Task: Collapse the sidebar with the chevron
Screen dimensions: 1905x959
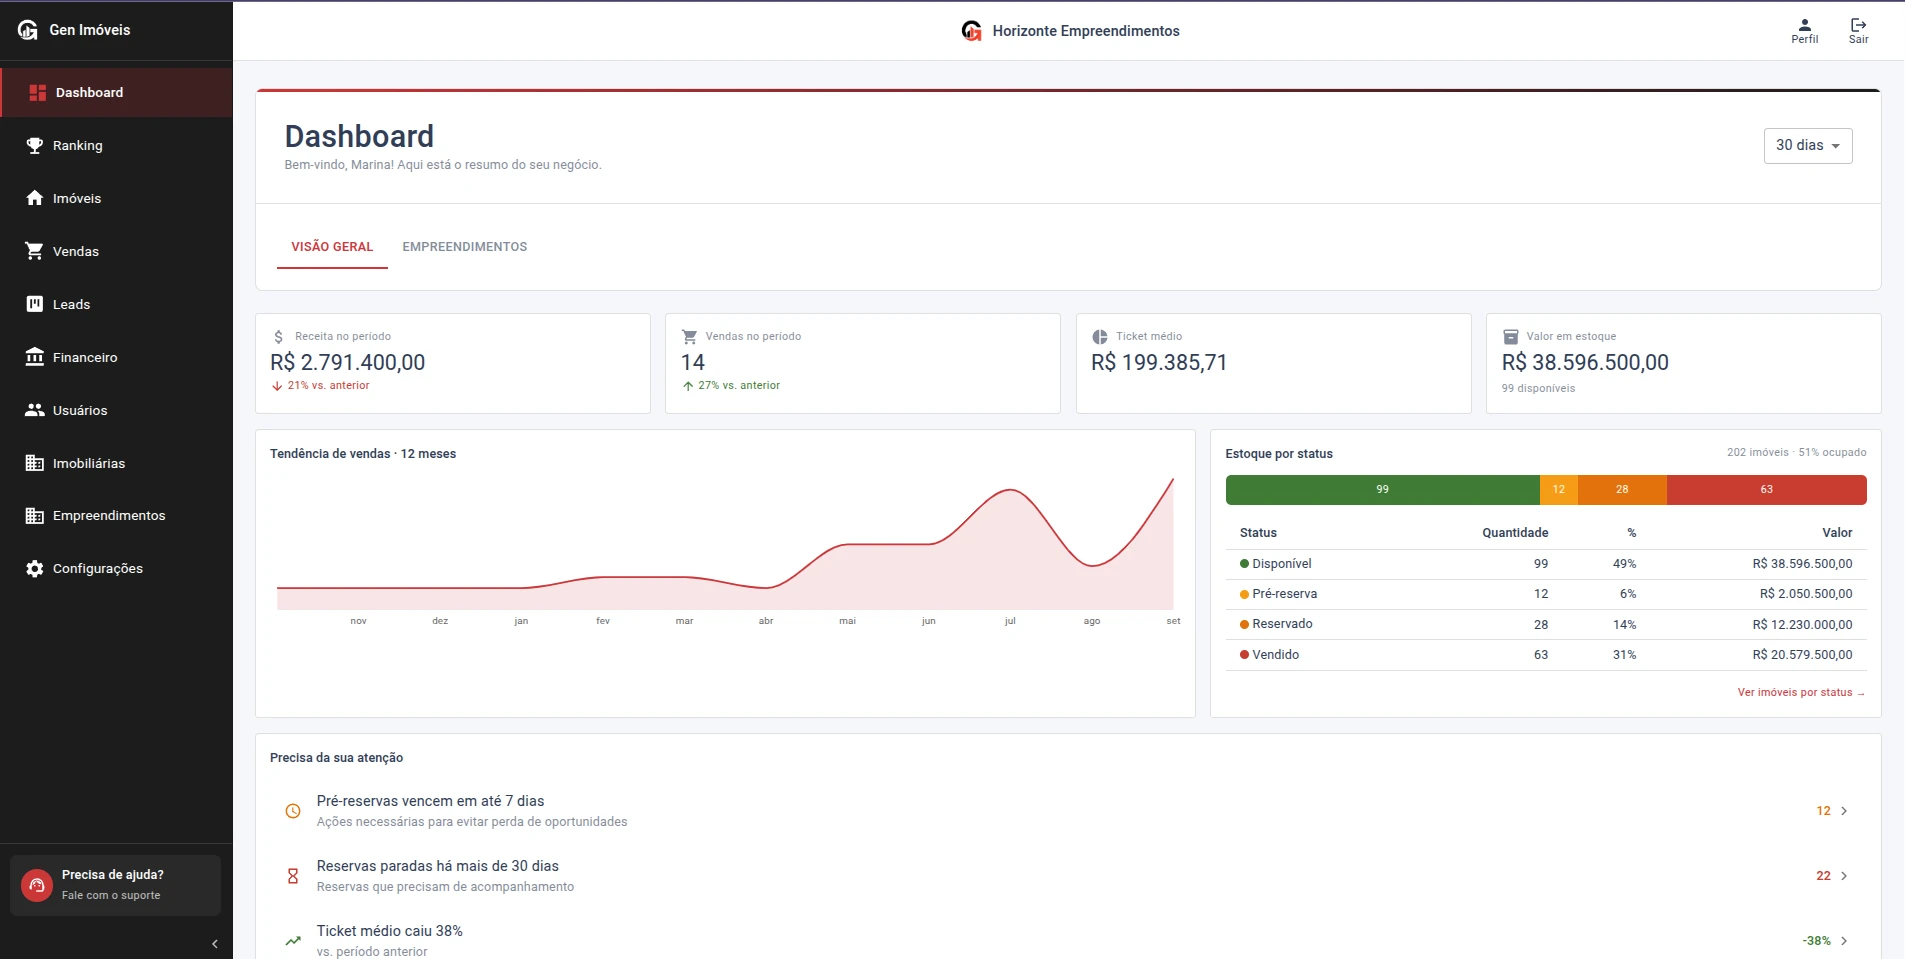Action: coord(215,944)
